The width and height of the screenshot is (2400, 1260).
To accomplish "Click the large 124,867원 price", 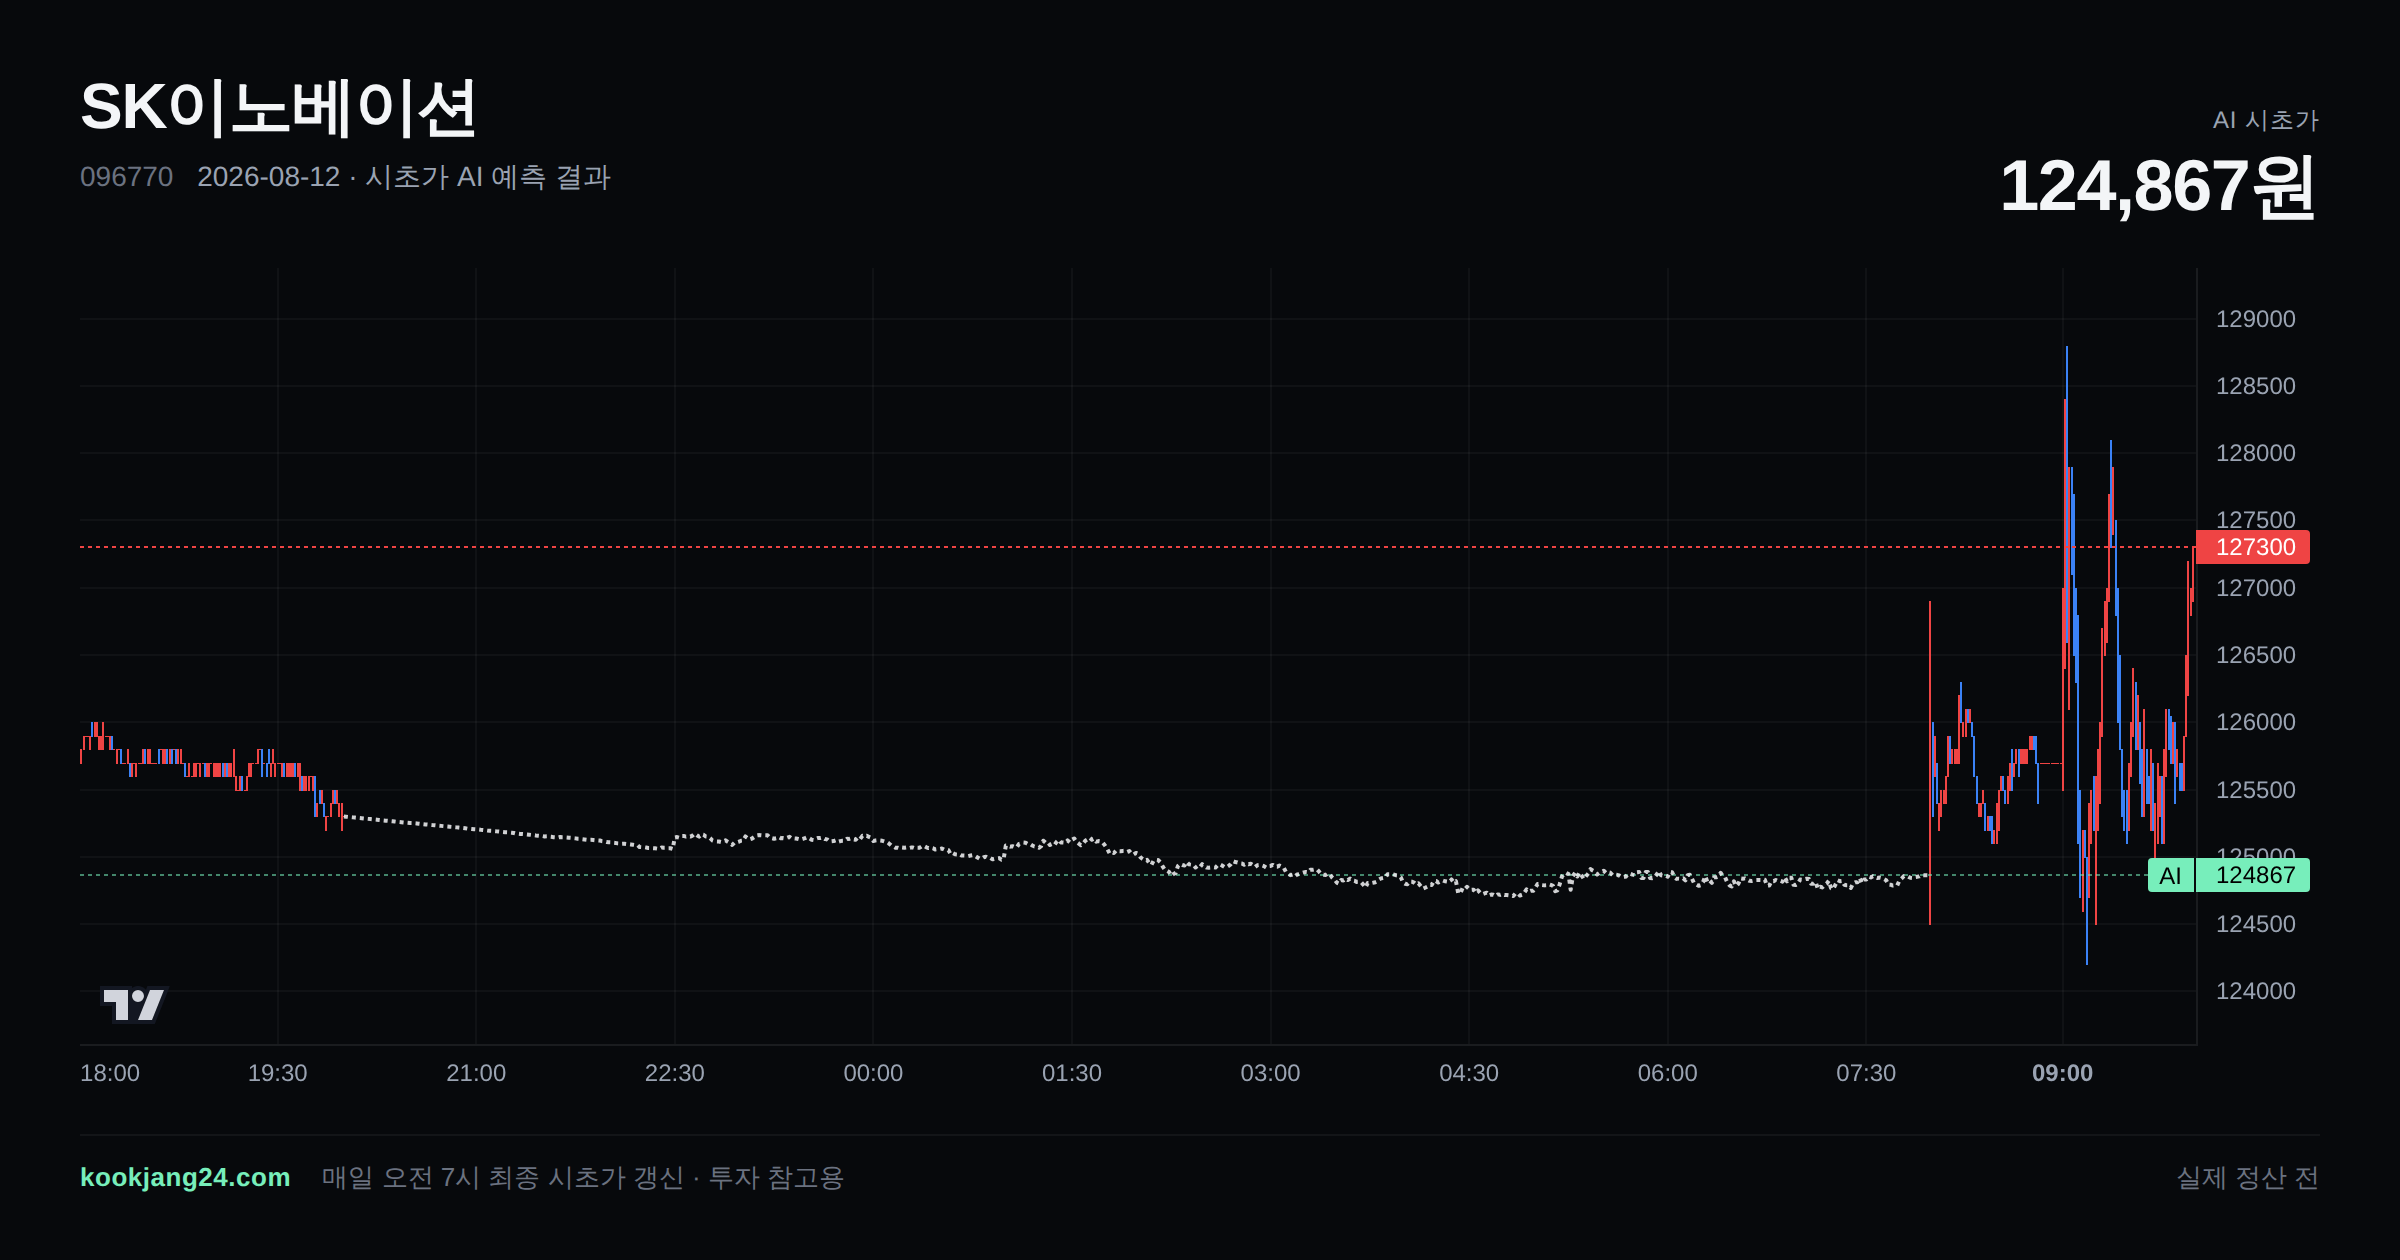I will coord(2158,186).
